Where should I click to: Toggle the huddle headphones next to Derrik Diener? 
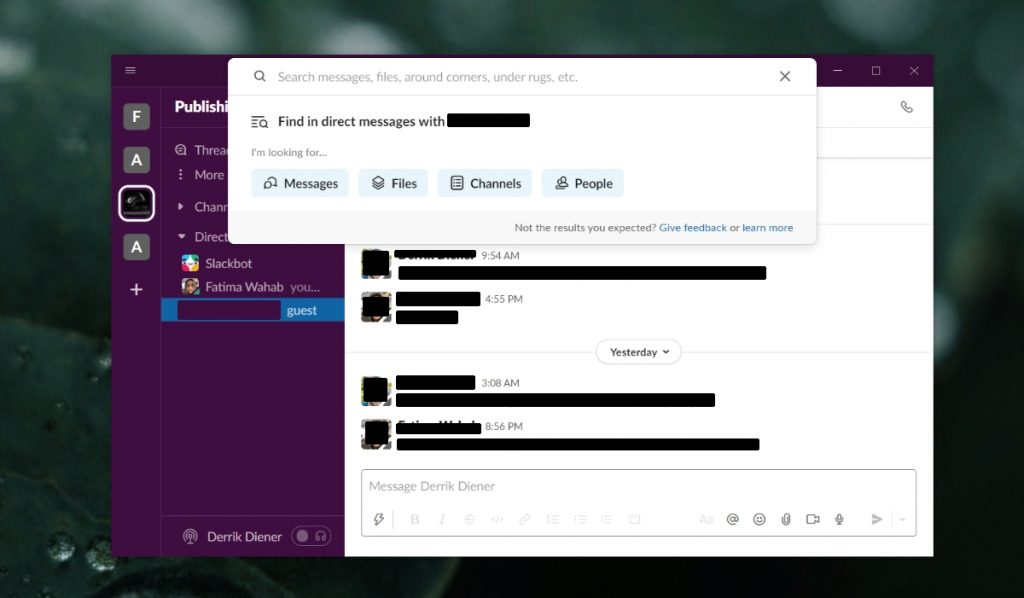(x=320, y=536)
